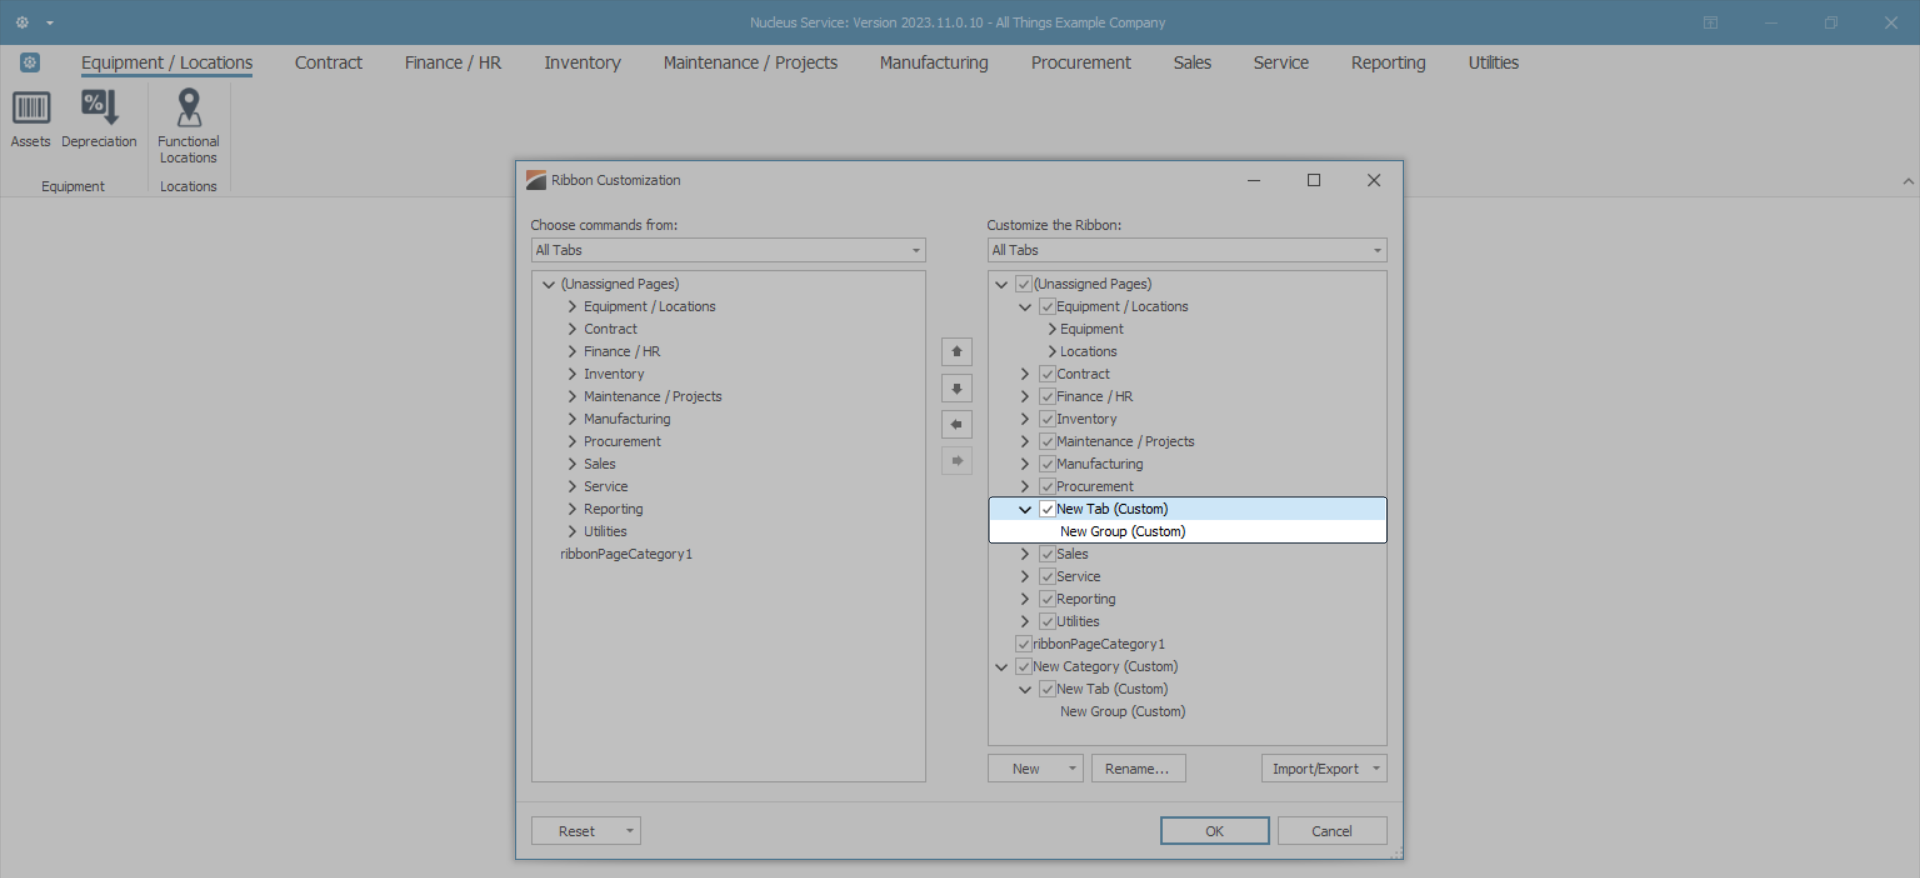Switch to the Finance / HR ribbon tab

(453, 63)
